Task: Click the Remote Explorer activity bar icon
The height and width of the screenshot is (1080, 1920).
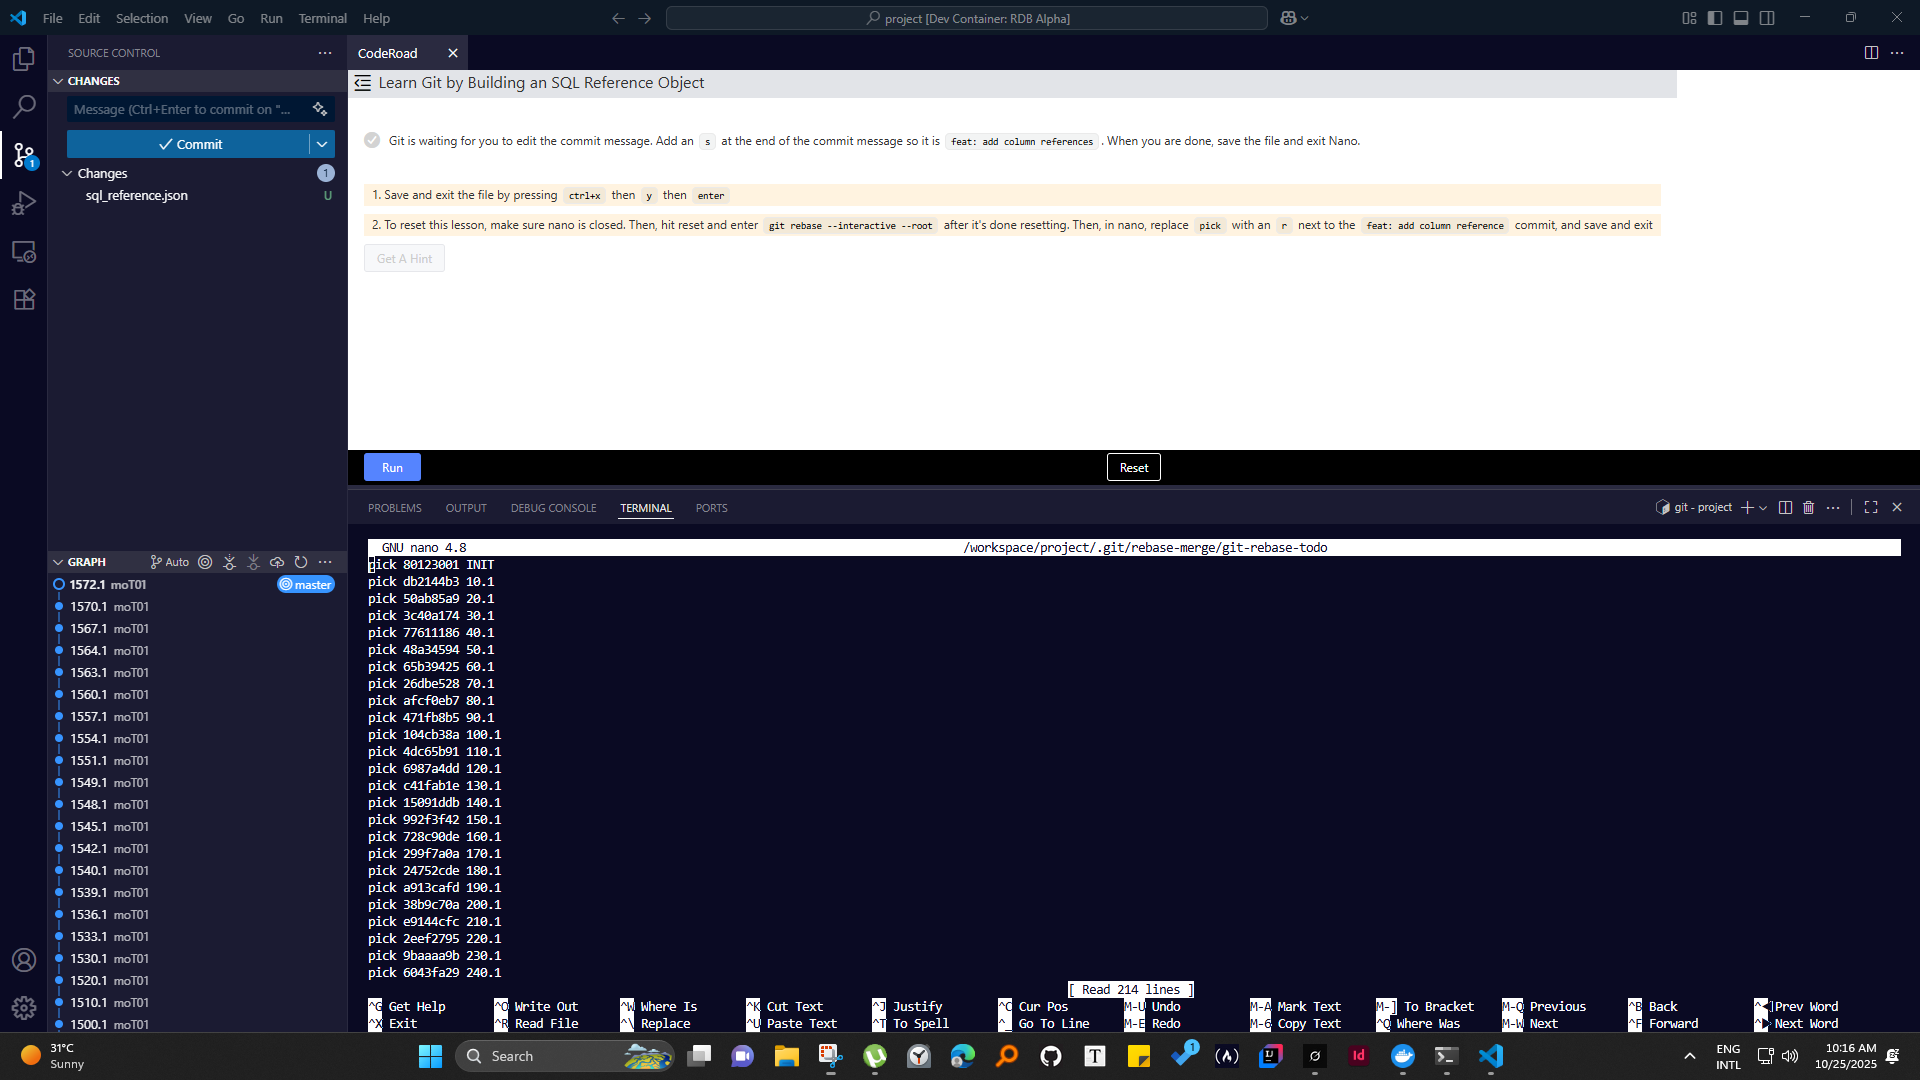Action: coord(24,252)
